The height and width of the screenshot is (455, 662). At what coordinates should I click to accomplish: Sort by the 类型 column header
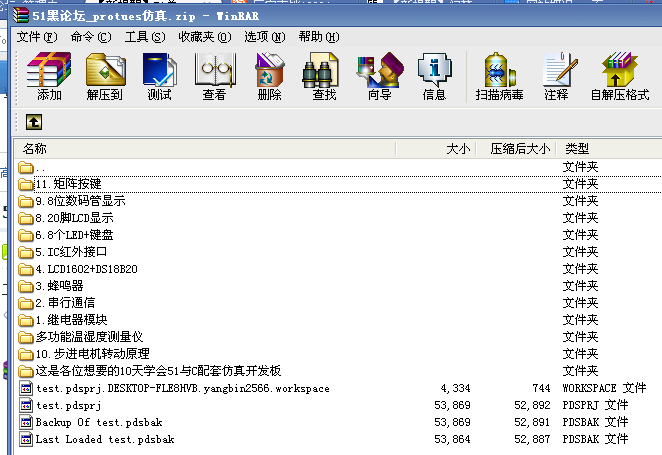pos(609,149)
